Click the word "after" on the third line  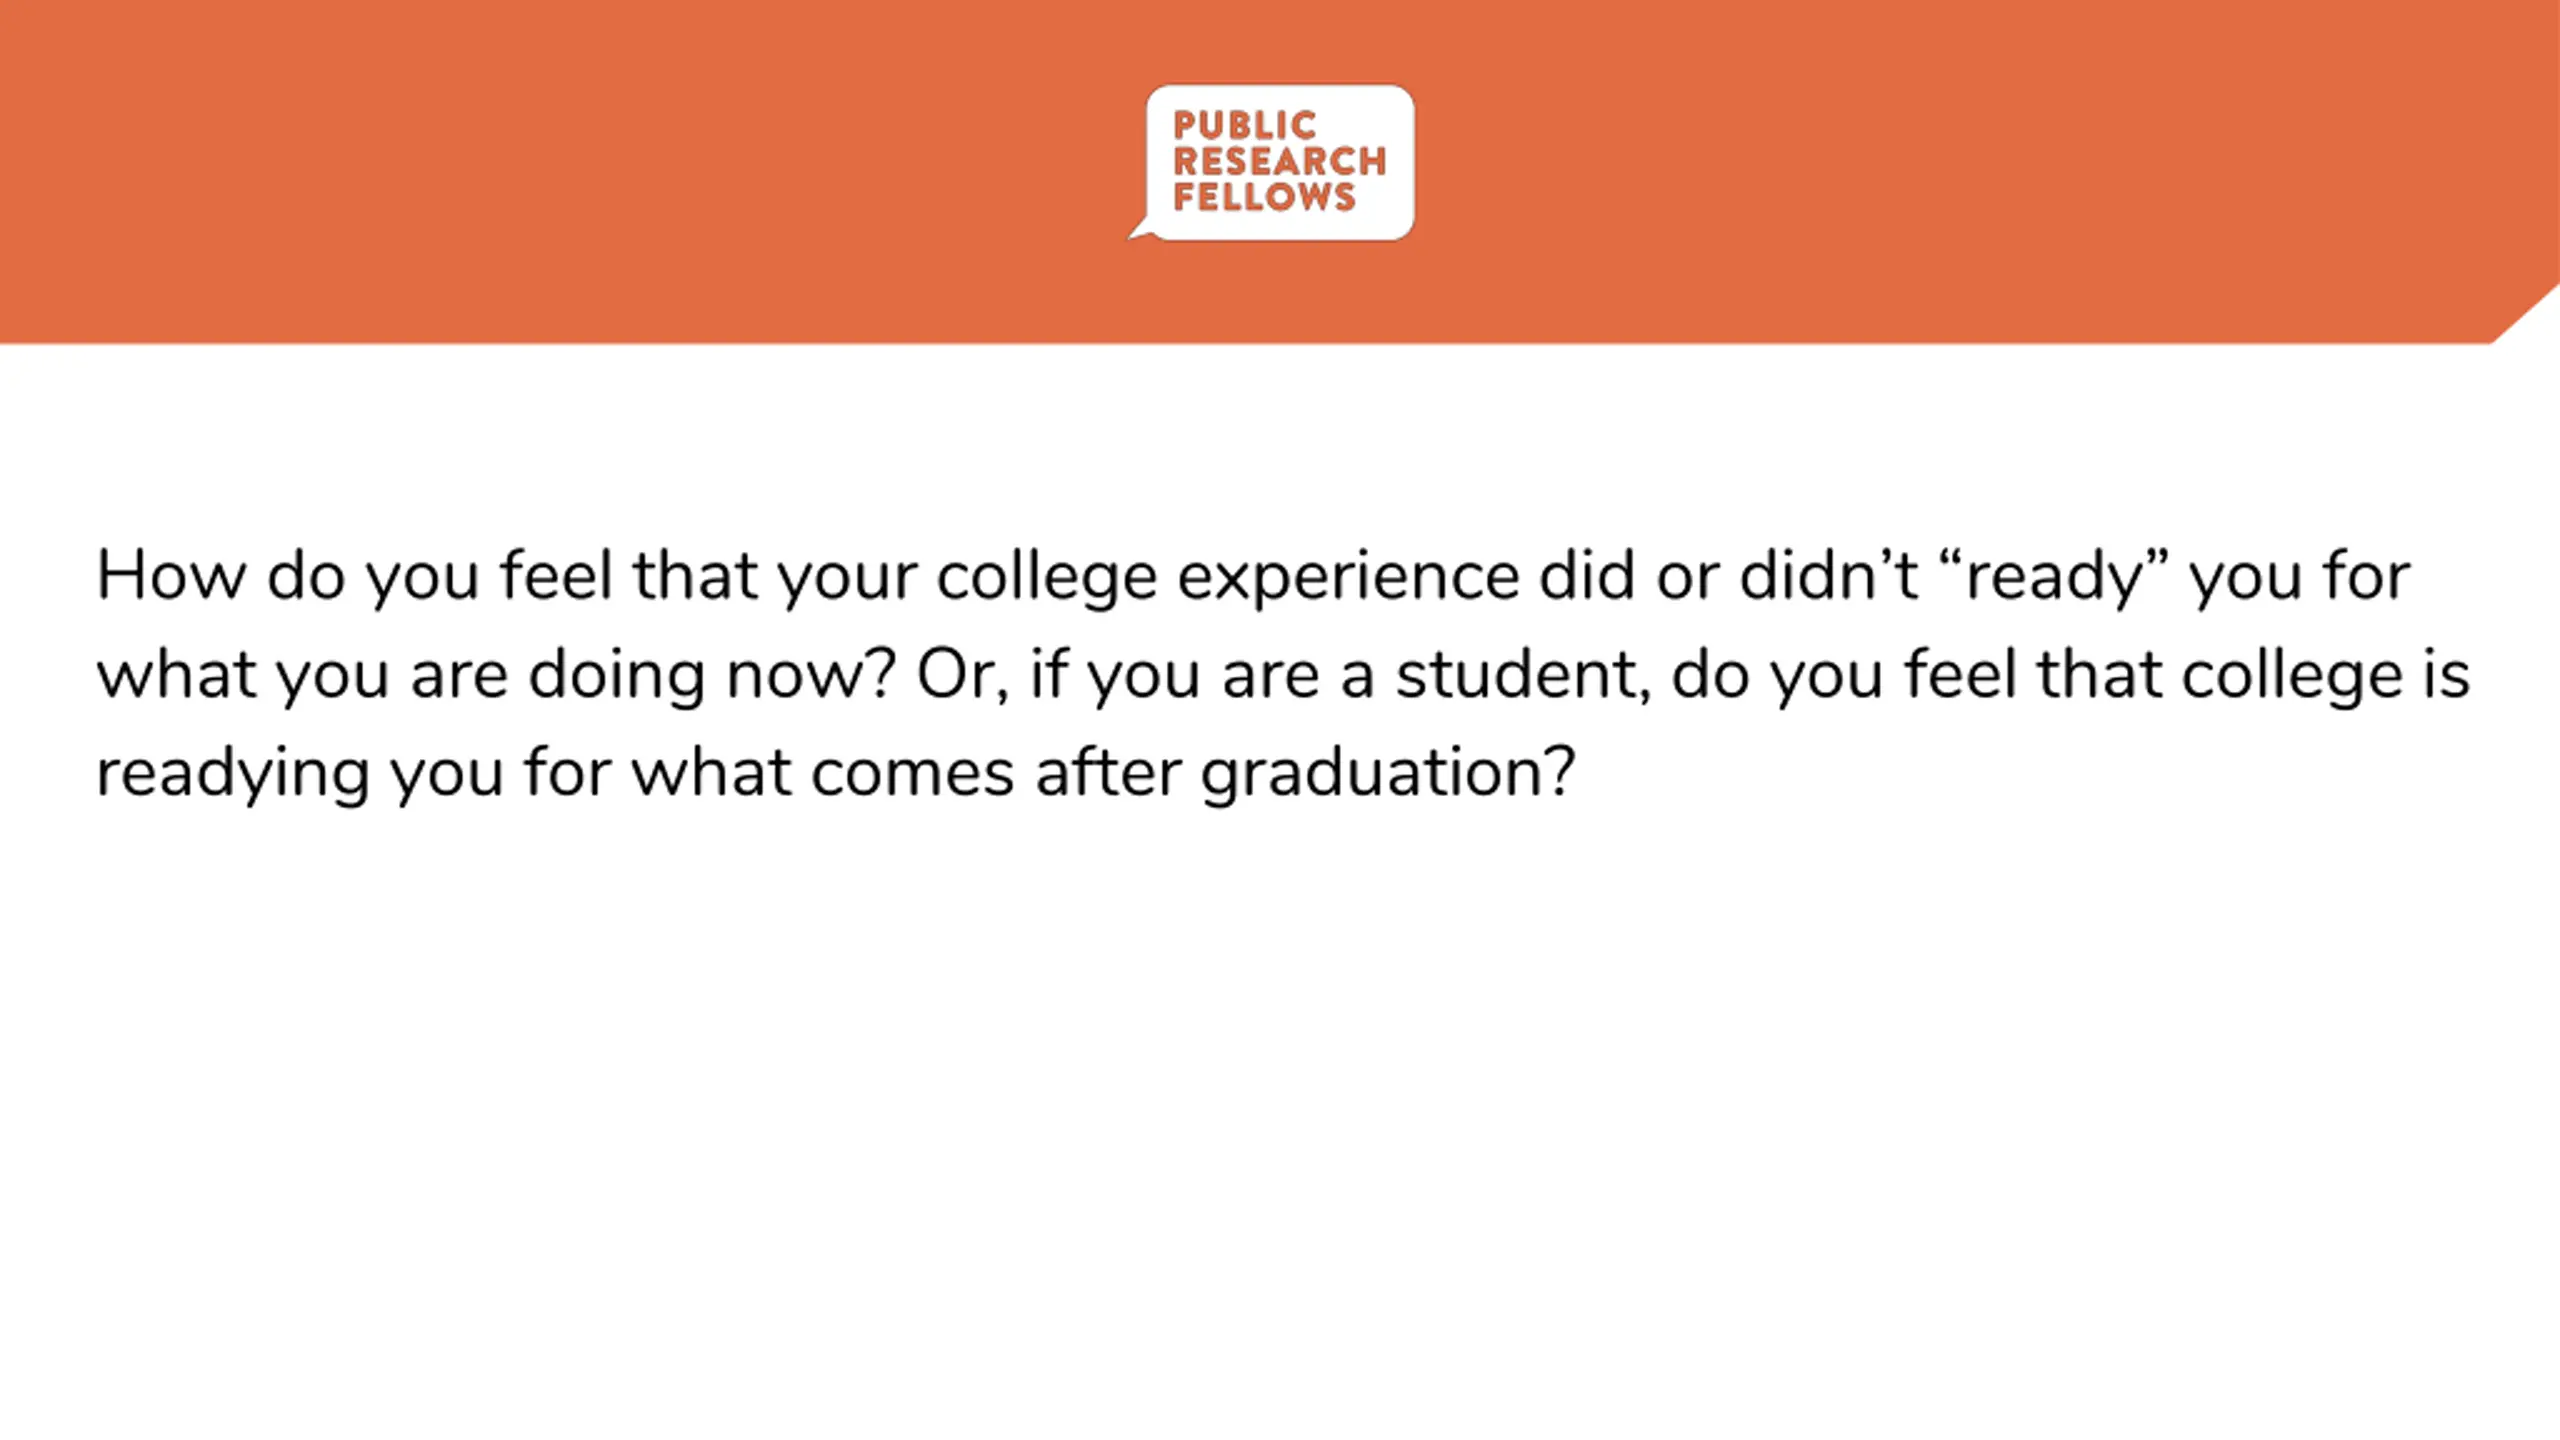click(1108, 775)
